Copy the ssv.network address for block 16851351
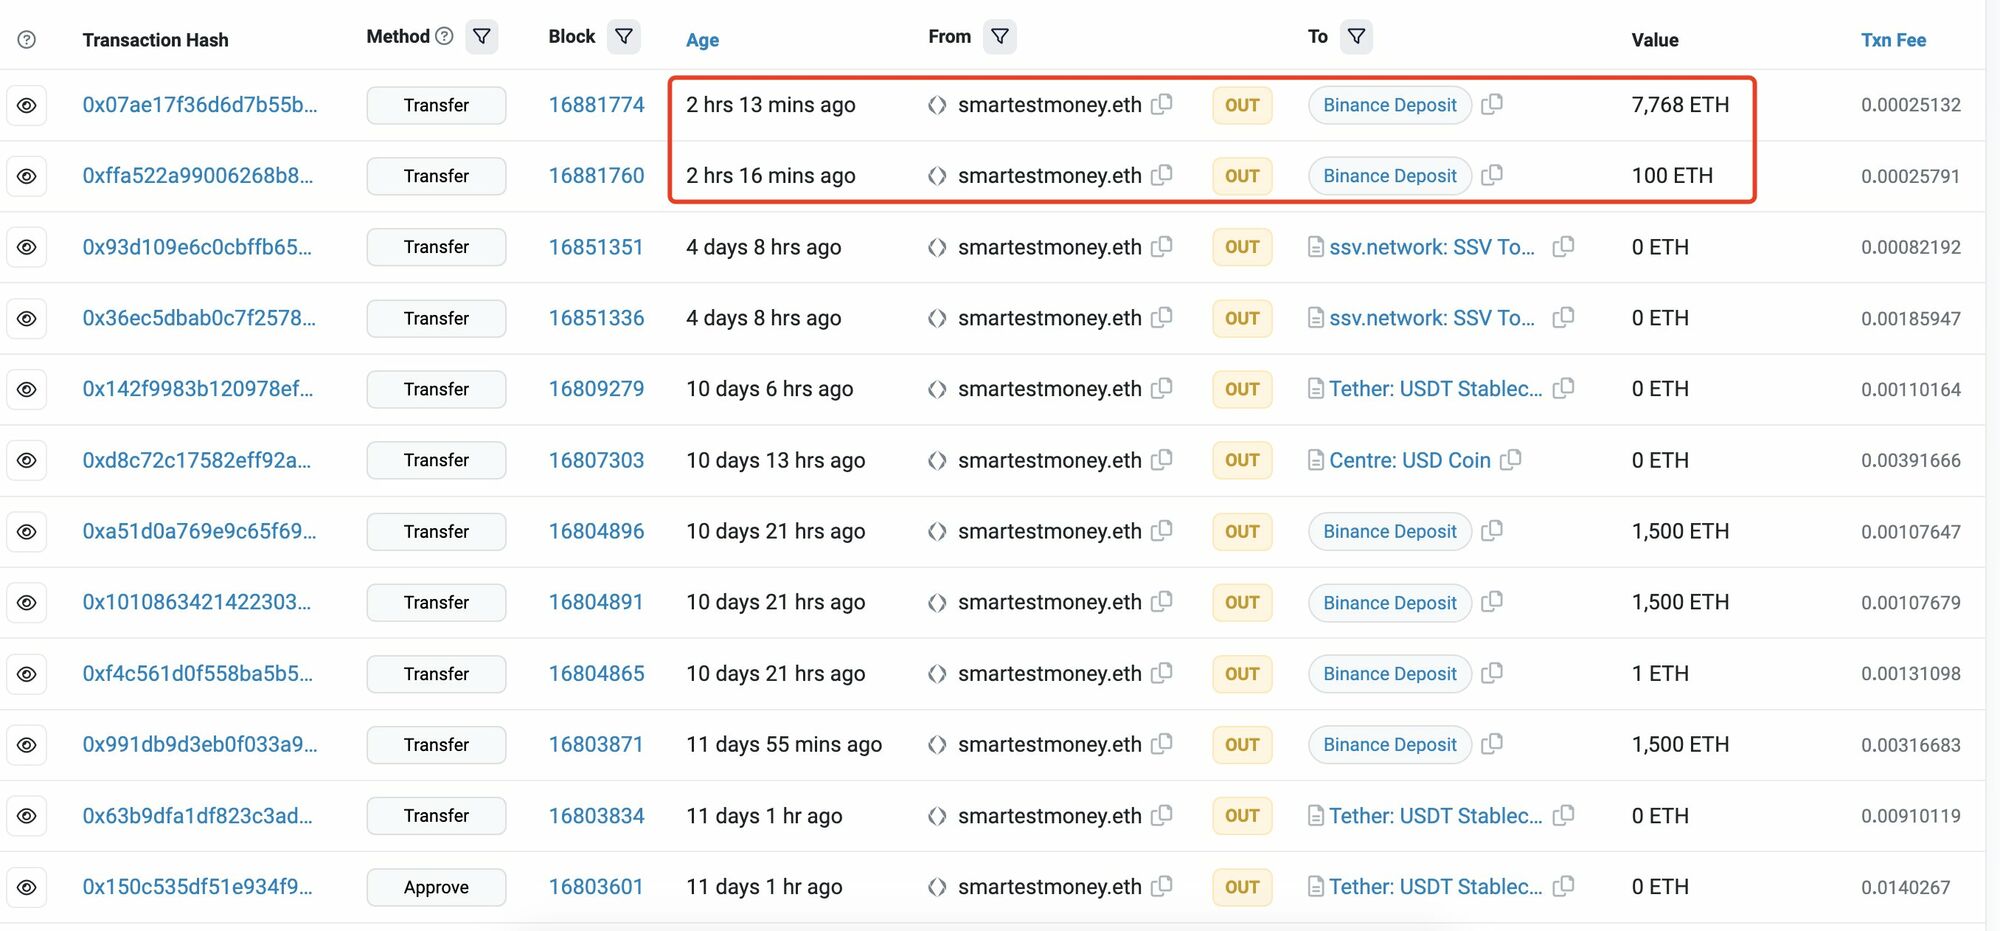2000x931 pixels. pos(1563,246)
